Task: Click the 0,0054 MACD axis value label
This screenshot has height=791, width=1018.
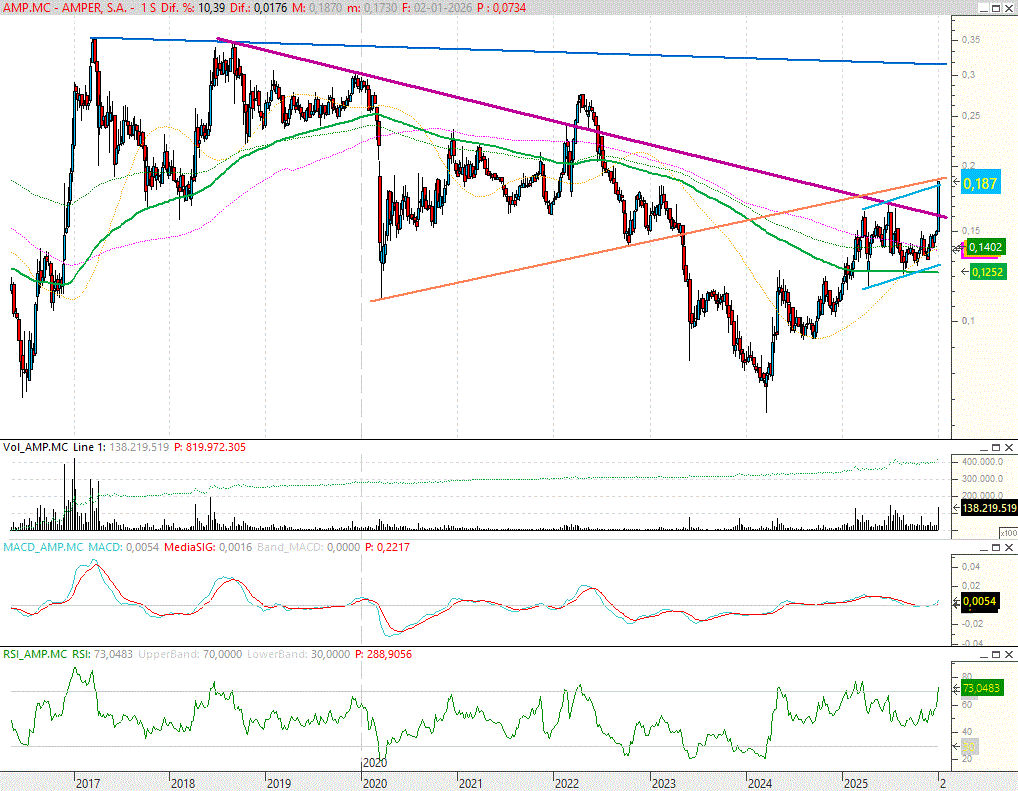Action: pyautogui.click(x=980, y=601)
